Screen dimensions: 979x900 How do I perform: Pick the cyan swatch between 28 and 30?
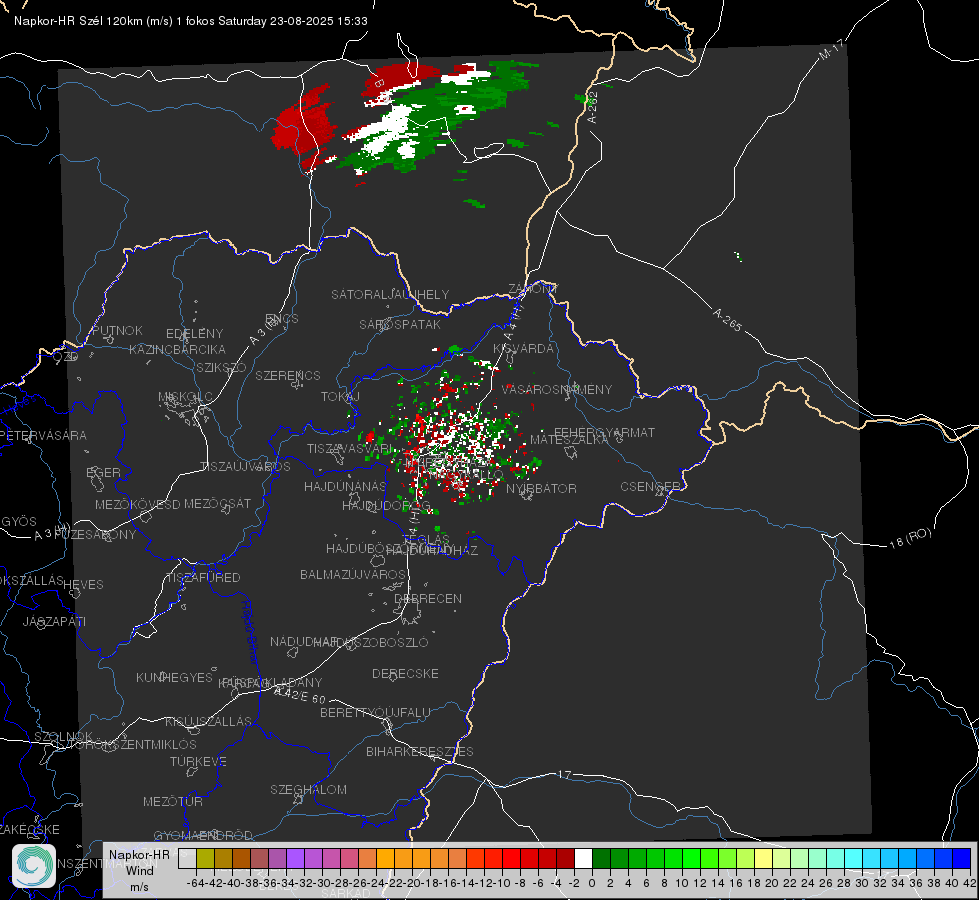(x=854, y=859)
